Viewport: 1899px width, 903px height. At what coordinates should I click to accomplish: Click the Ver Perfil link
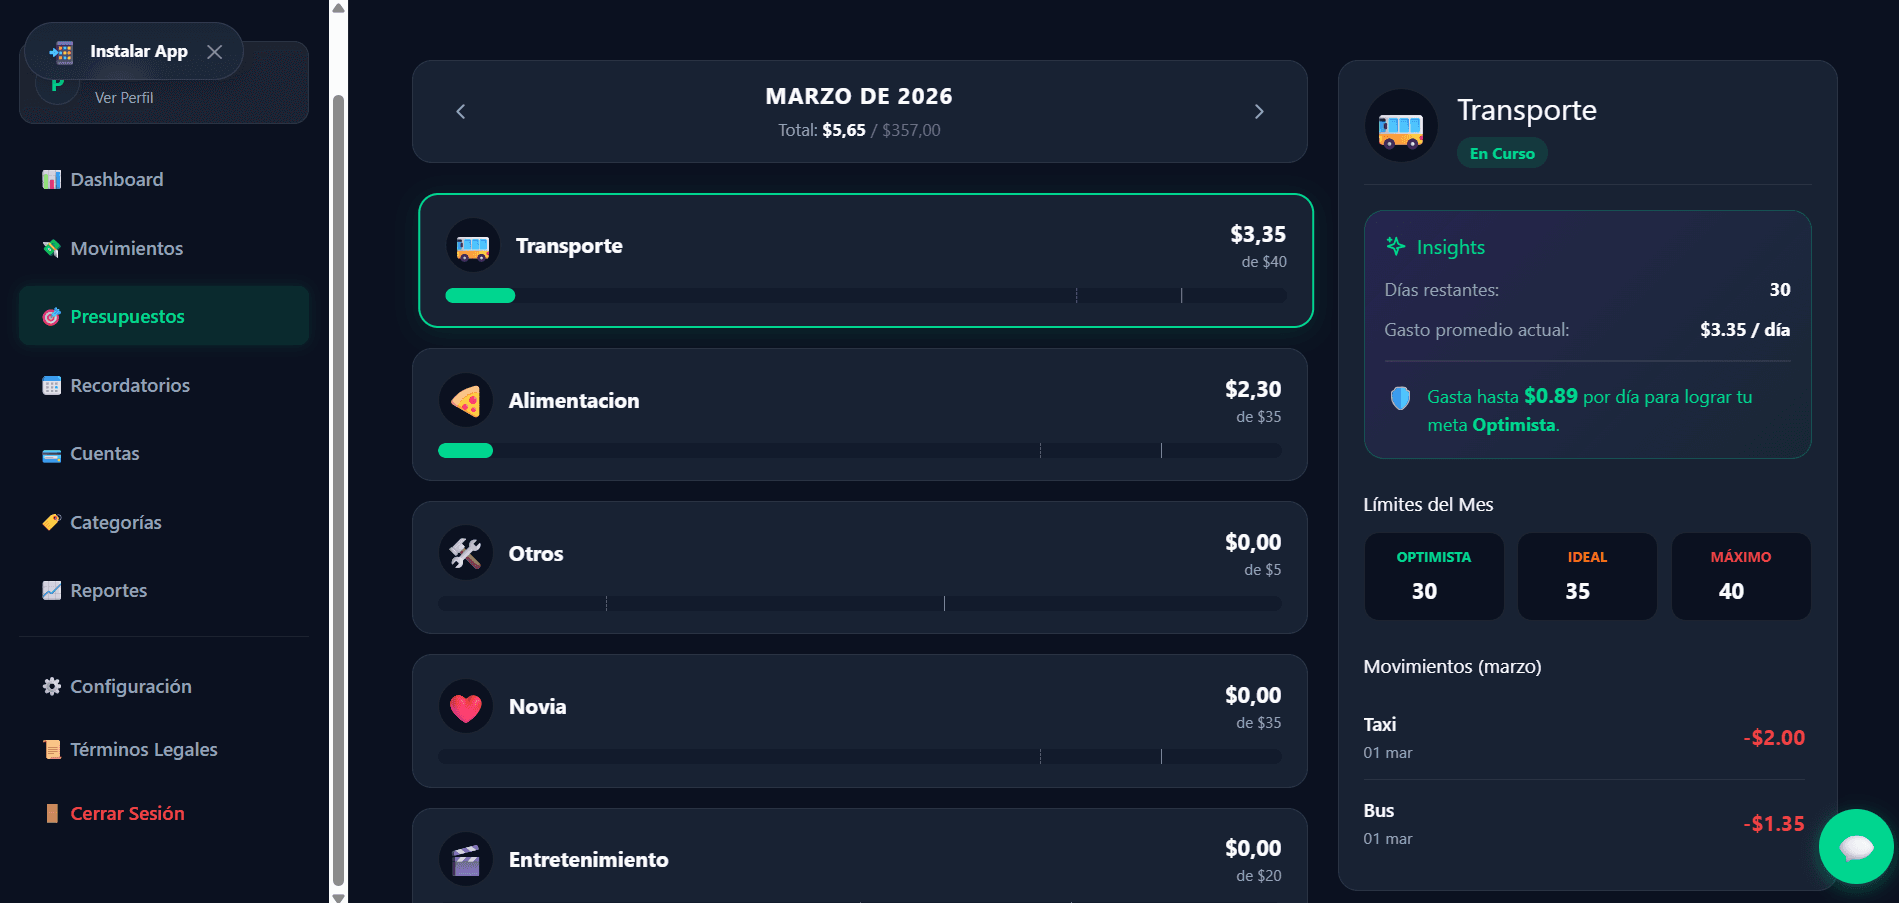tap(124, 98)
